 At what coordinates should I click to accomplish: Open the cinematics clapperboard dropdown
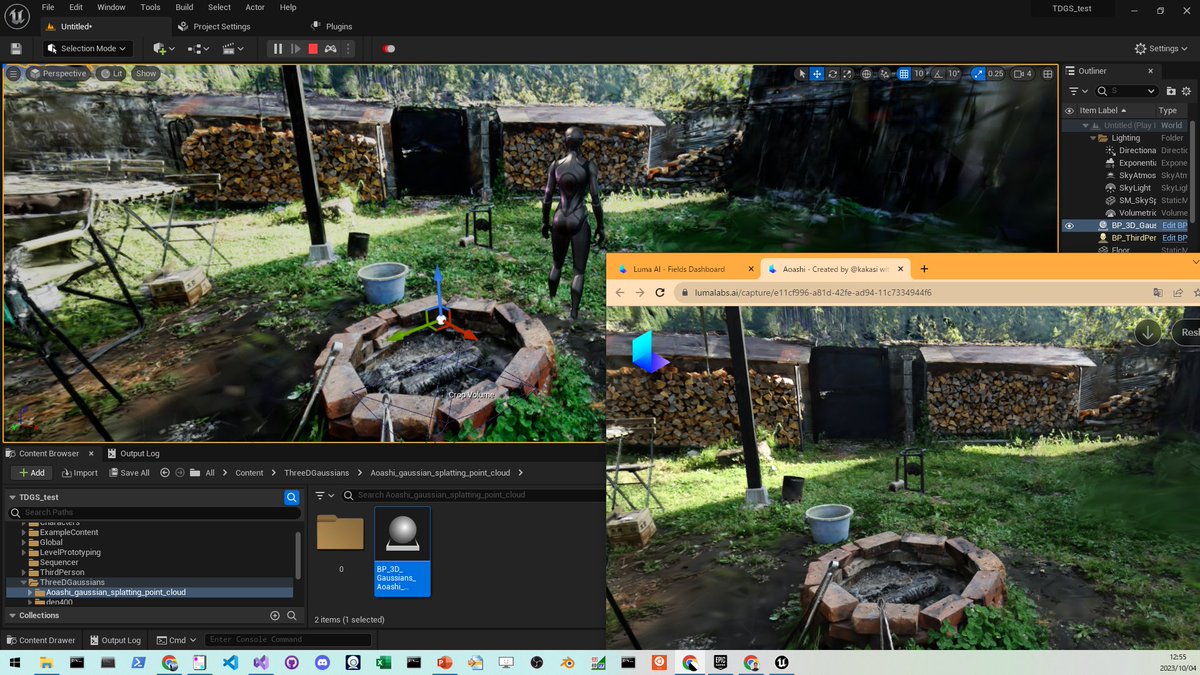click(x=233, y=48)
